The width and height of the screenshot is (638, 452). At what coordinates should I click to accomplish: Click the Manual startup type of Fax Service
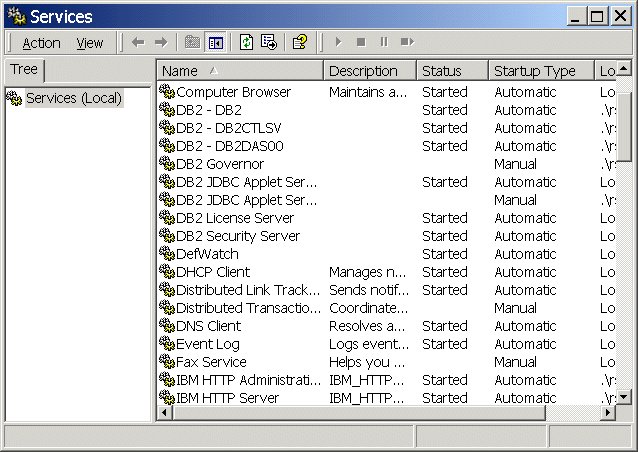coord(516,362)
